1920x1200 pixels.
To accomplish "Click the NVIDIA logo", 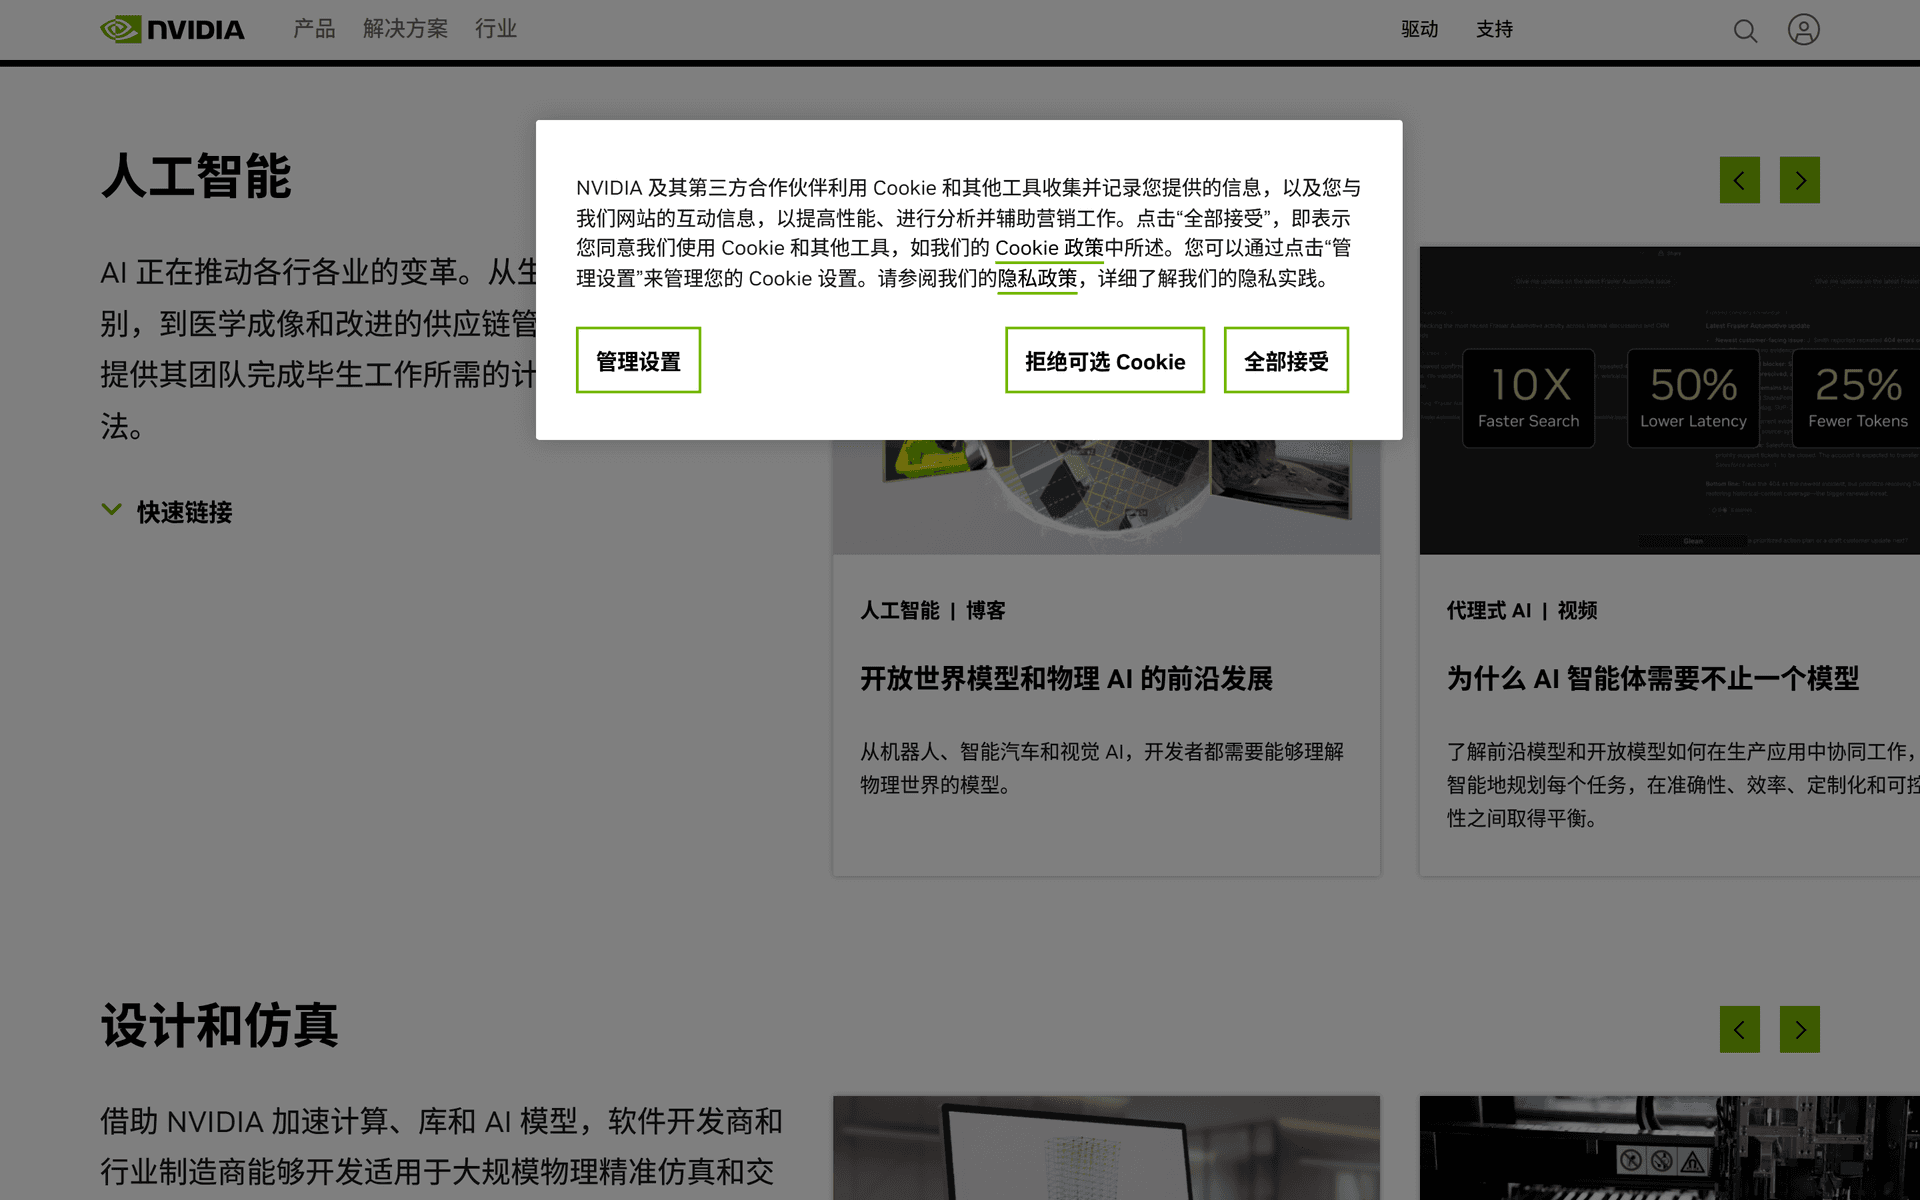I will (172, 29).
